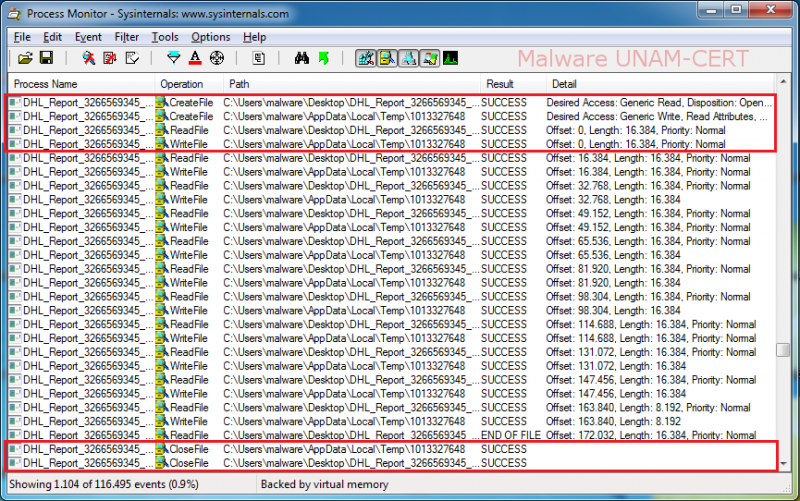
Task: Toggle Show File System Activity button
Action: point(387,58)
